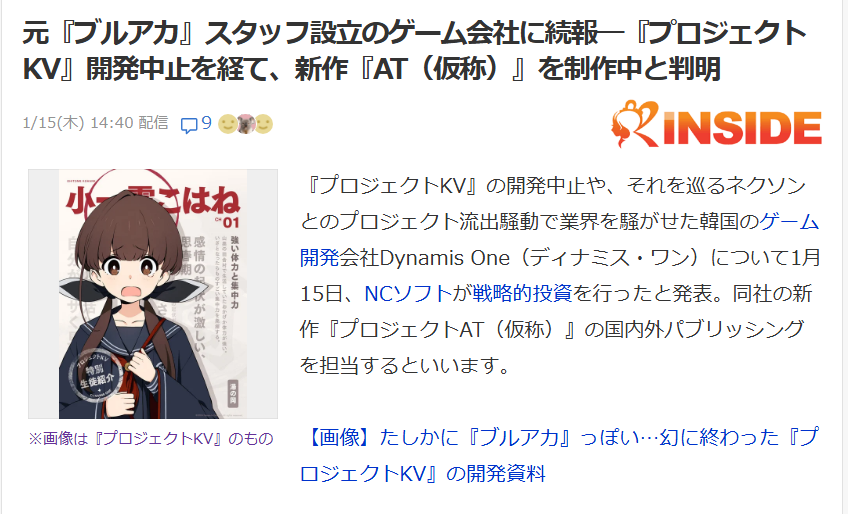The height and width of the screenshot is (514, 848).
Task: Click the article headline about 元『ブルアカ』スタッフ
Action: (x=414, y=50)
